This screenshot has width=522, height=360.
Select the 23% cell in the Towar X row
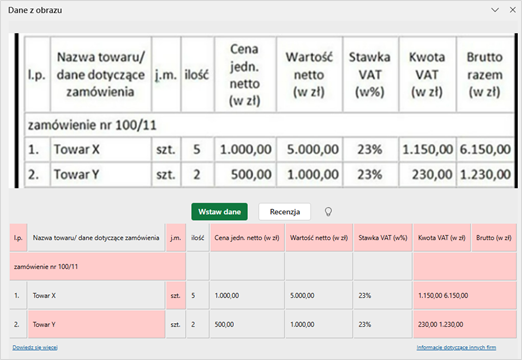pyautogui.click(x=383, y=295)
